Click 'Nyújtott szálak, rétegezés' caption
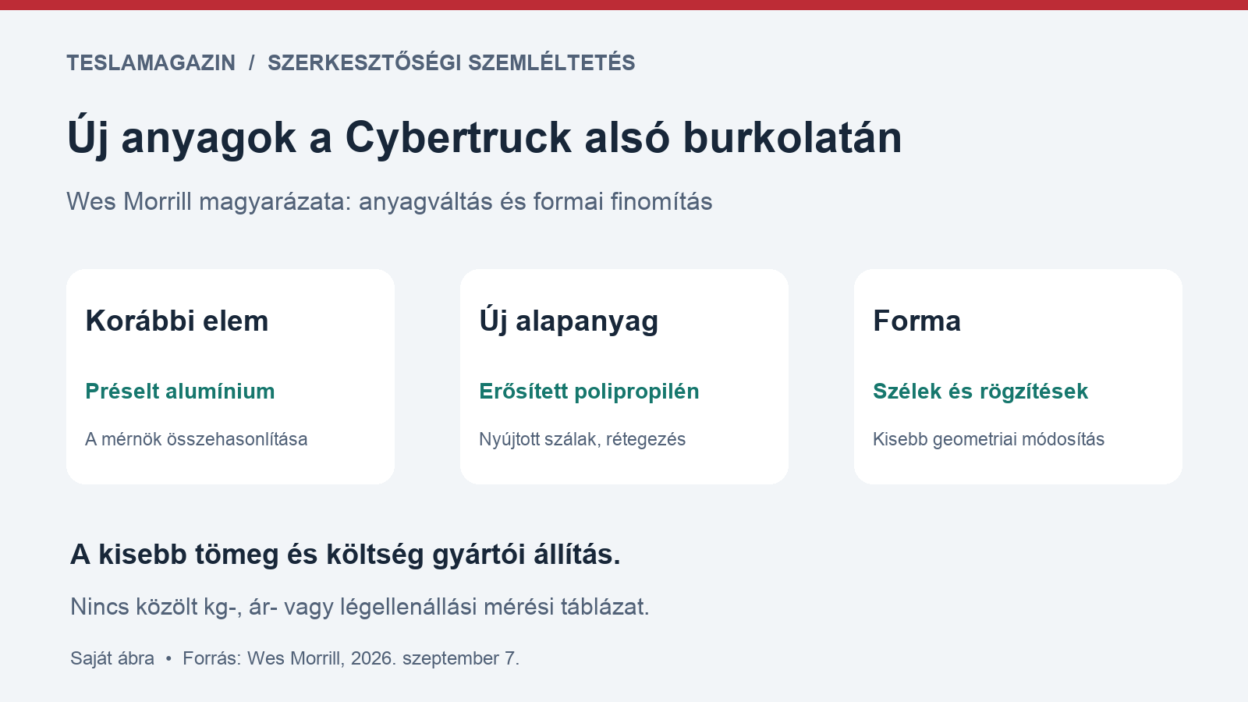Image resolution: width=1248 pixels, height=702 pixels. coord(583,439)
